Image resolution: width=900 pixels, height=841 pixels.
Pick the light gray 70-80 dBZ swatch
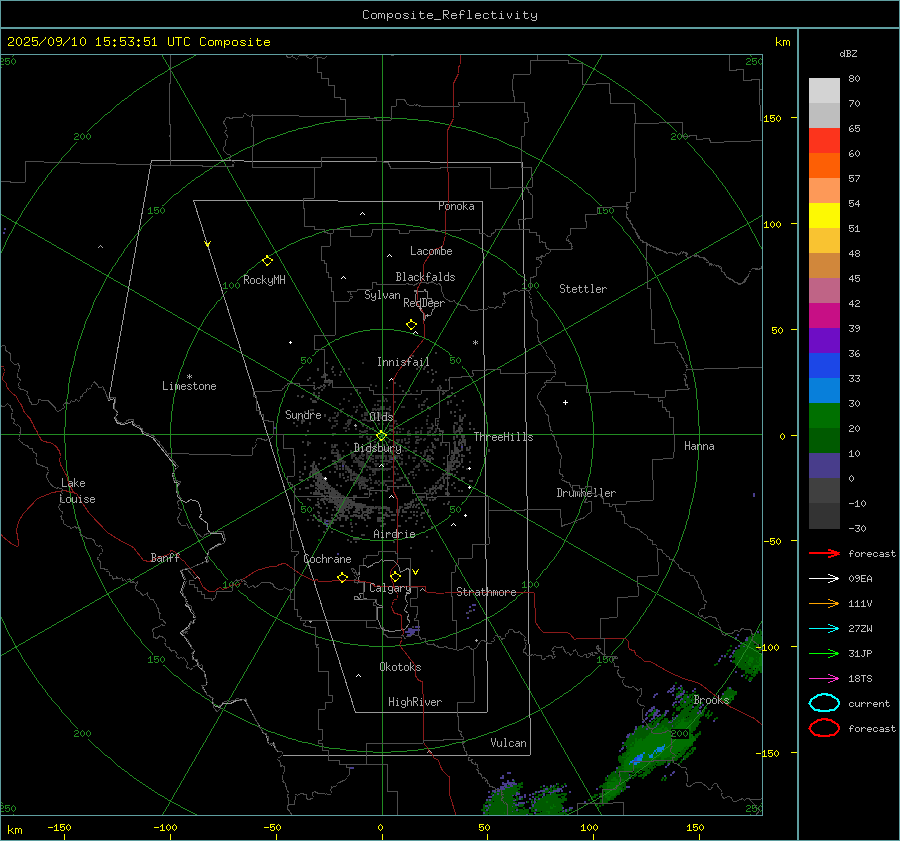(x=824, y=90)
